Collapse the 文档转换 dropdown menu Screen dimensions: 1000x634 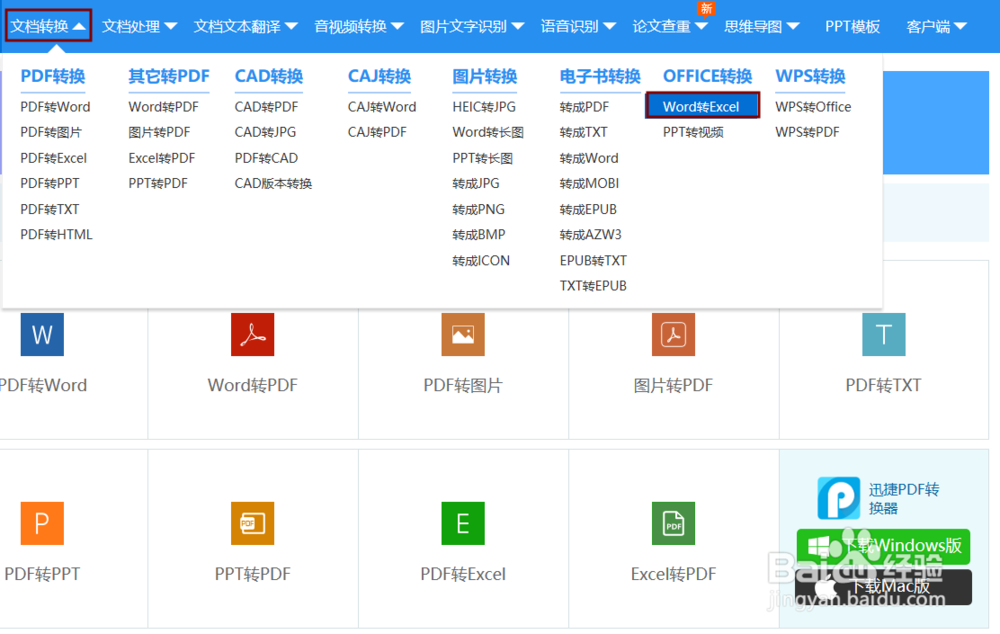click(48, 26)
